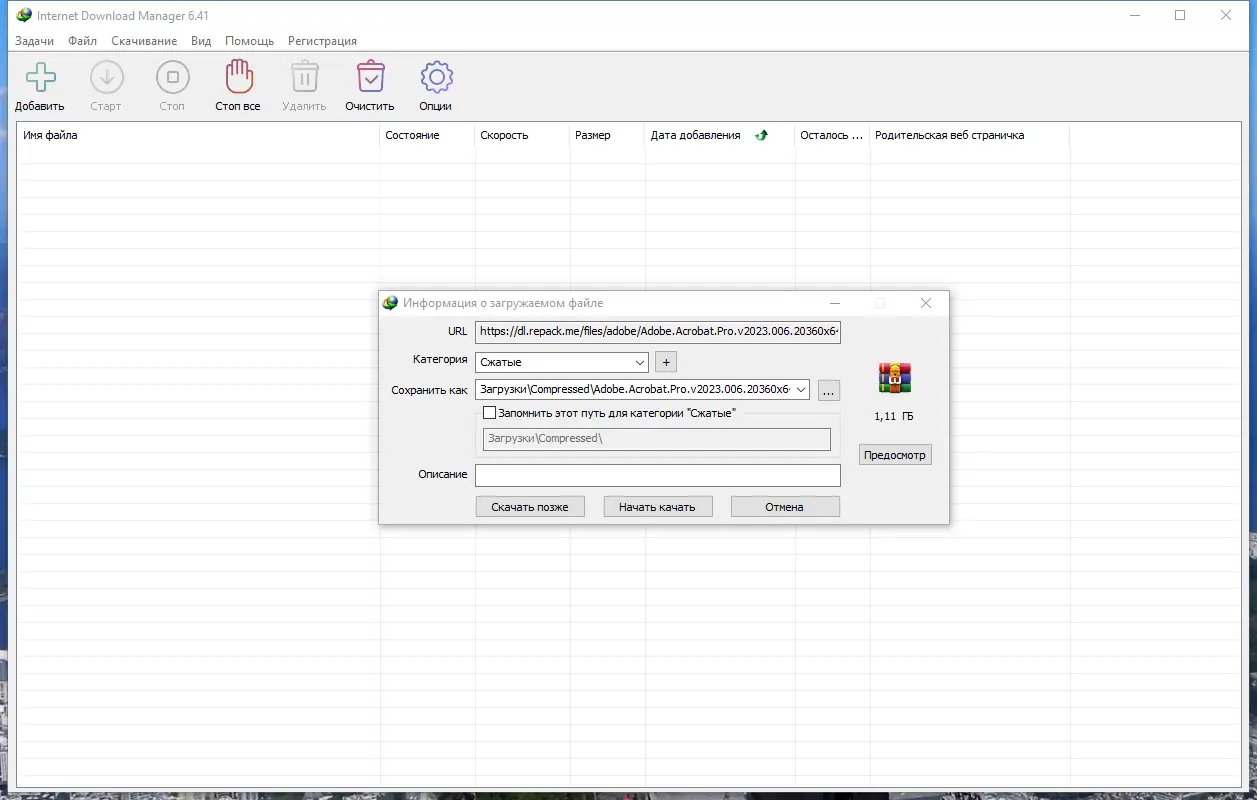Click the Состояние column header
The height and width of the screenshot is (800, 1257).
click(x=427, y=135)
